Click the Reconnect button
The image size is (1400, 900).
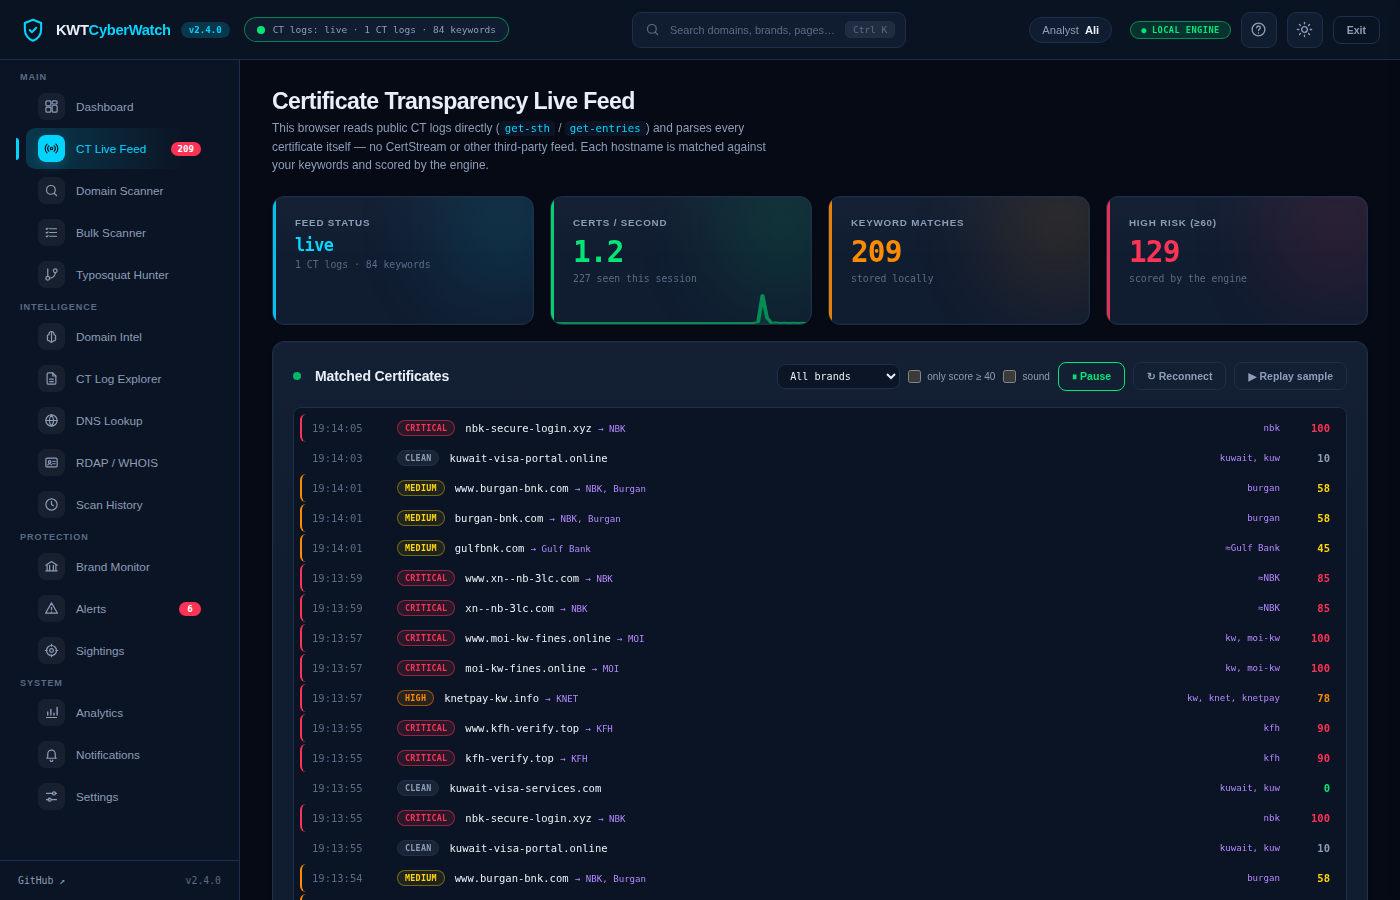pos(1179,377)
